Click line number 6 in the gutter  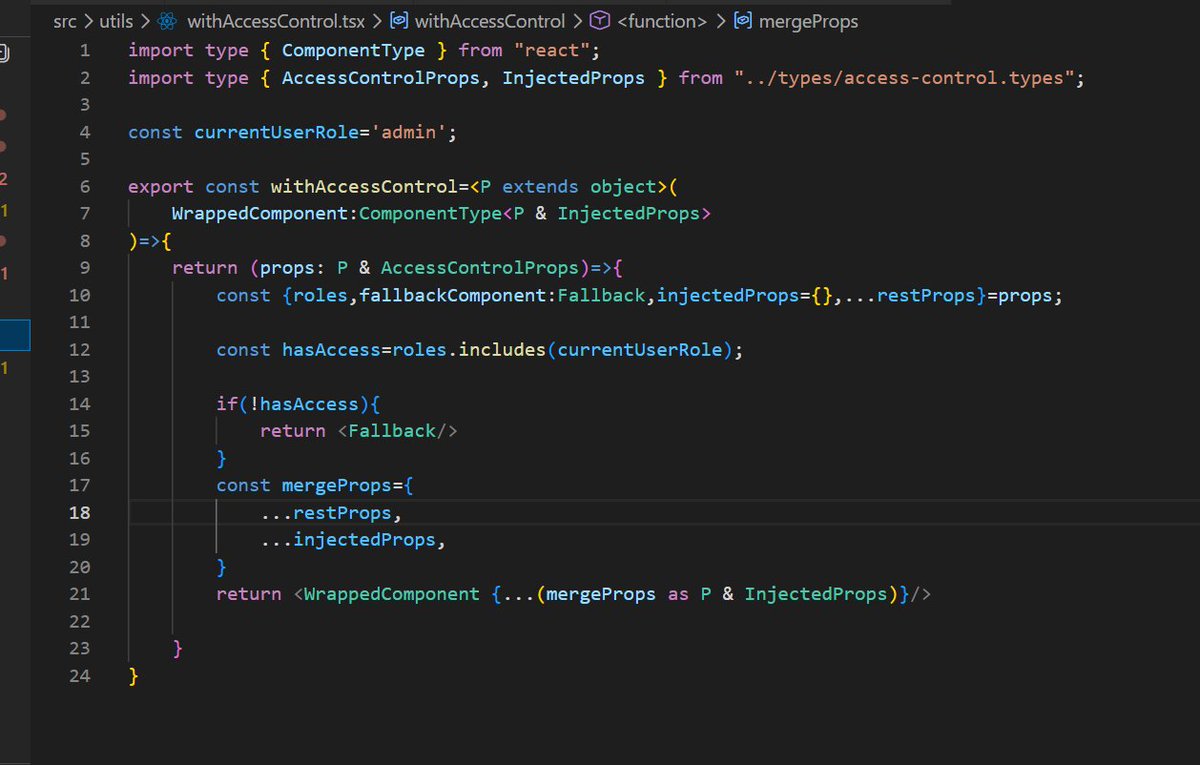click(85, 186)
